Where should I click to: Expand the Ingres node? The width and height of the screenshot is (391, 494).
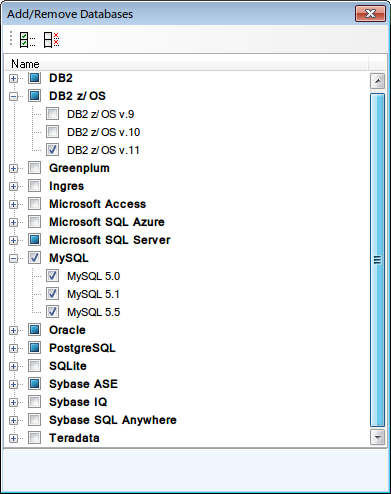coord(13,187)
